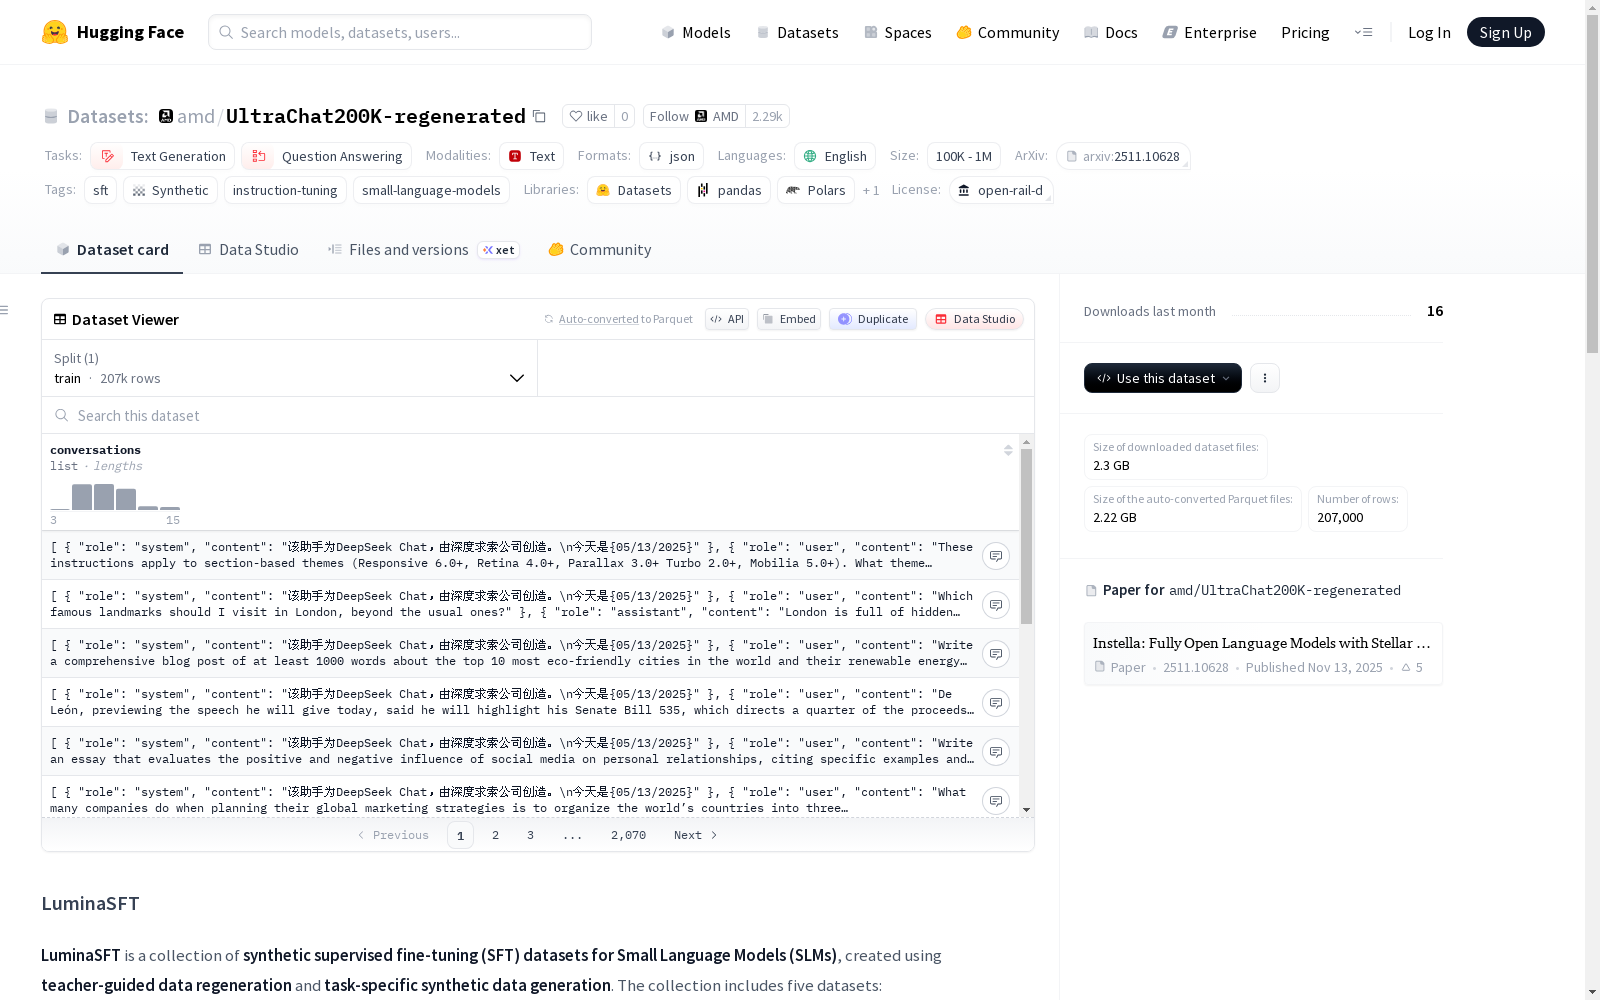Click the open-rail-d license tag
Viewport: 1600px width, 1000px height.
(1000, 190)
